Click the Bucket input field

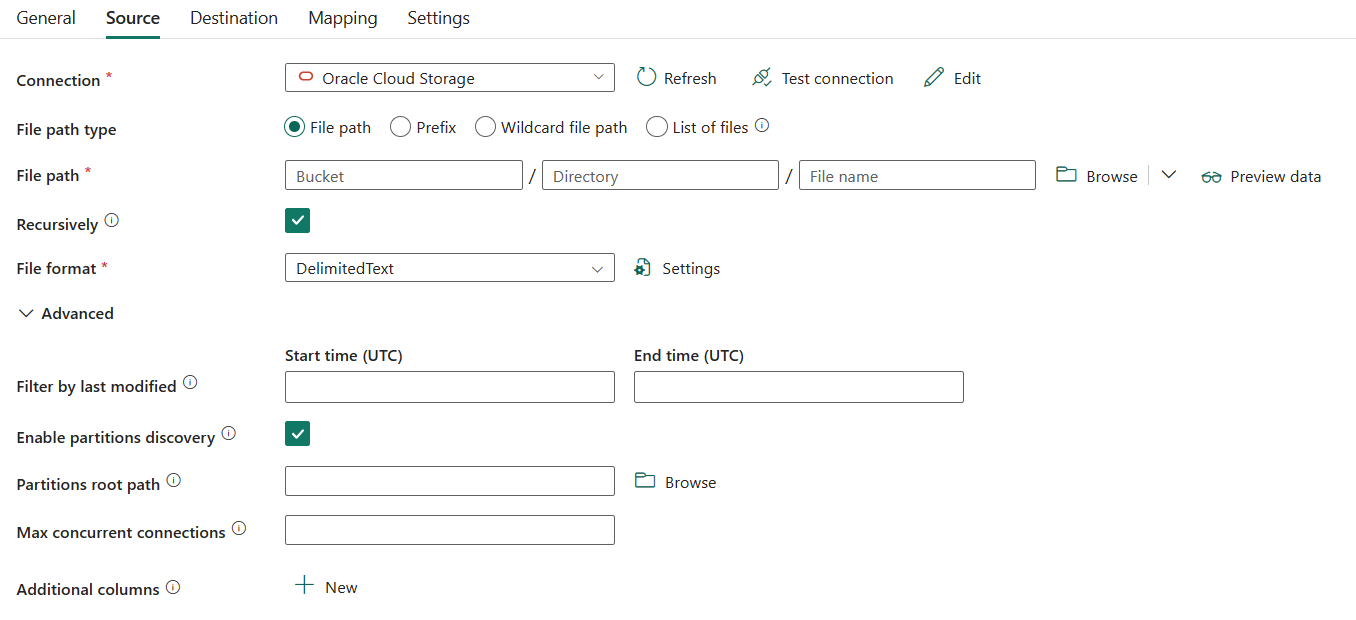tap(404, 175)
